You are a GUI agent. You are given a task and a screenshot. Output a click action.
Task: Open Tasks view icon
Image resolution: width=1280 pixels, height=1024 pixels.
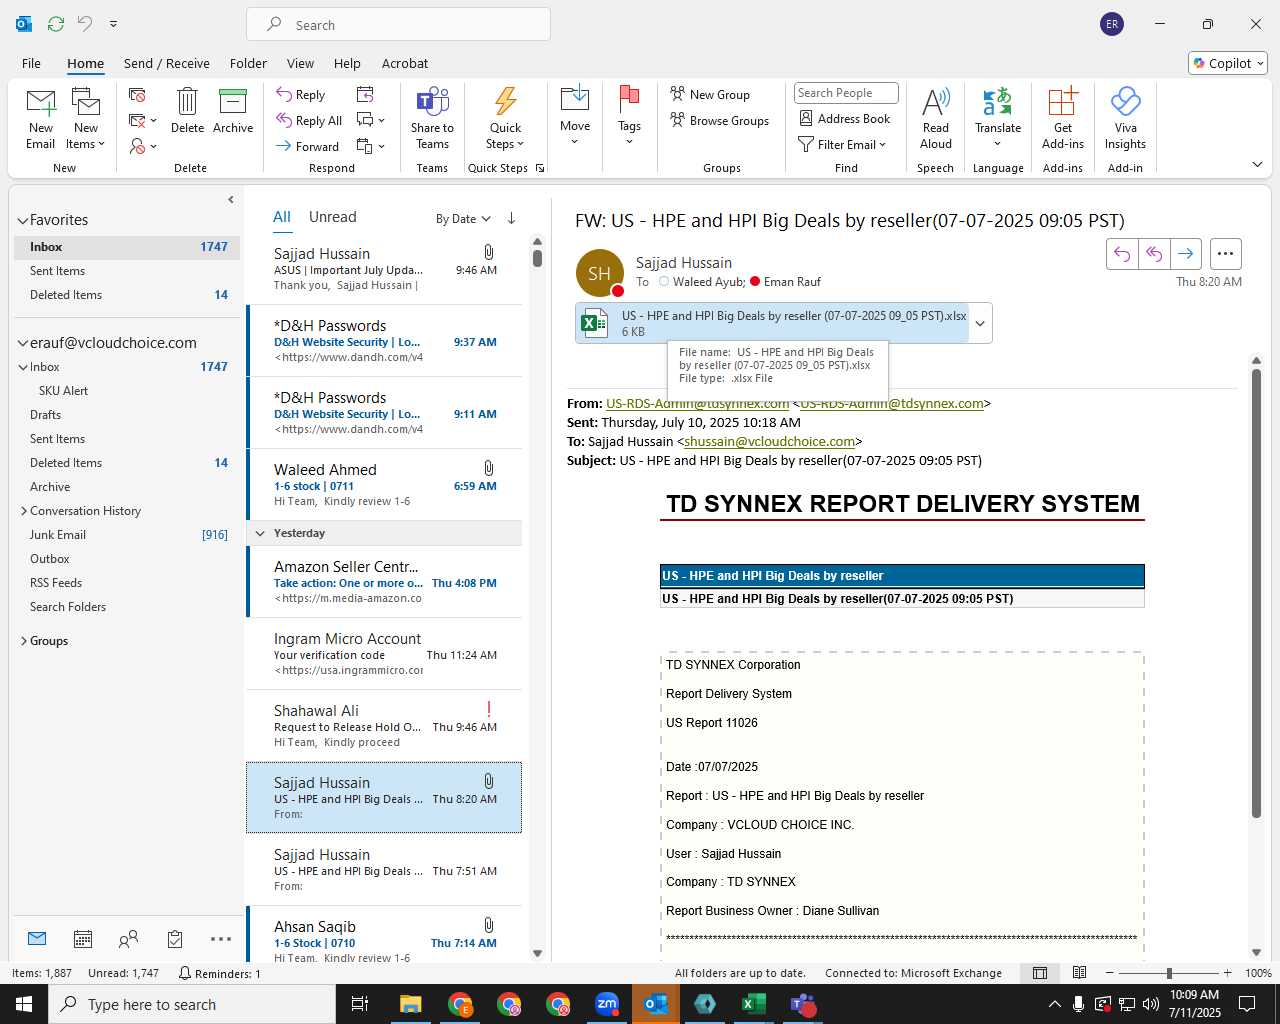pos(175,939)
